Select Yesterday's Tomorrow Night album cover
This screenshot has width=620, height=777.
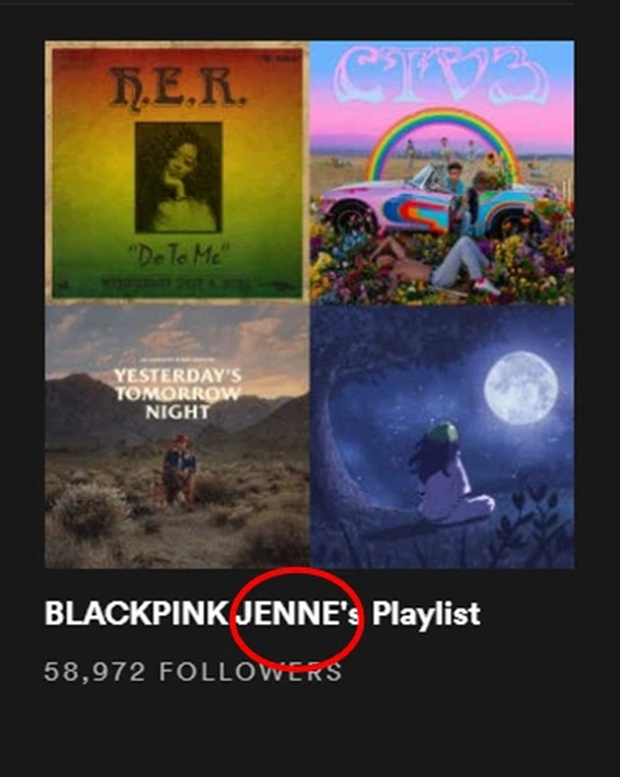(177, 436)
